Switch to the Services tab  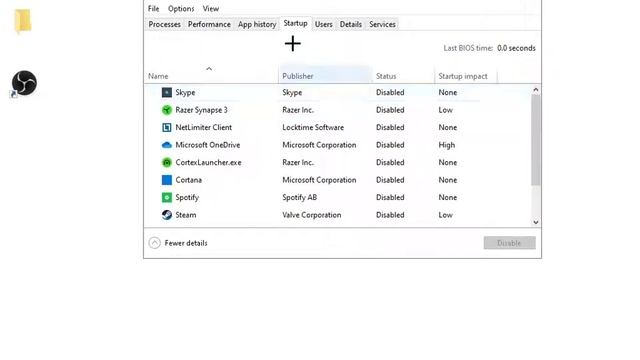click(x=382, y=24)
